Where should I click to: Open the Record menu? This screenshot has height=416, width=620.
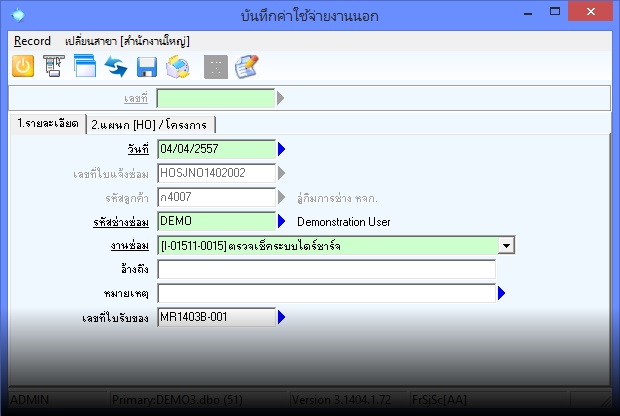pyautogui.click(x=32, y=41)
